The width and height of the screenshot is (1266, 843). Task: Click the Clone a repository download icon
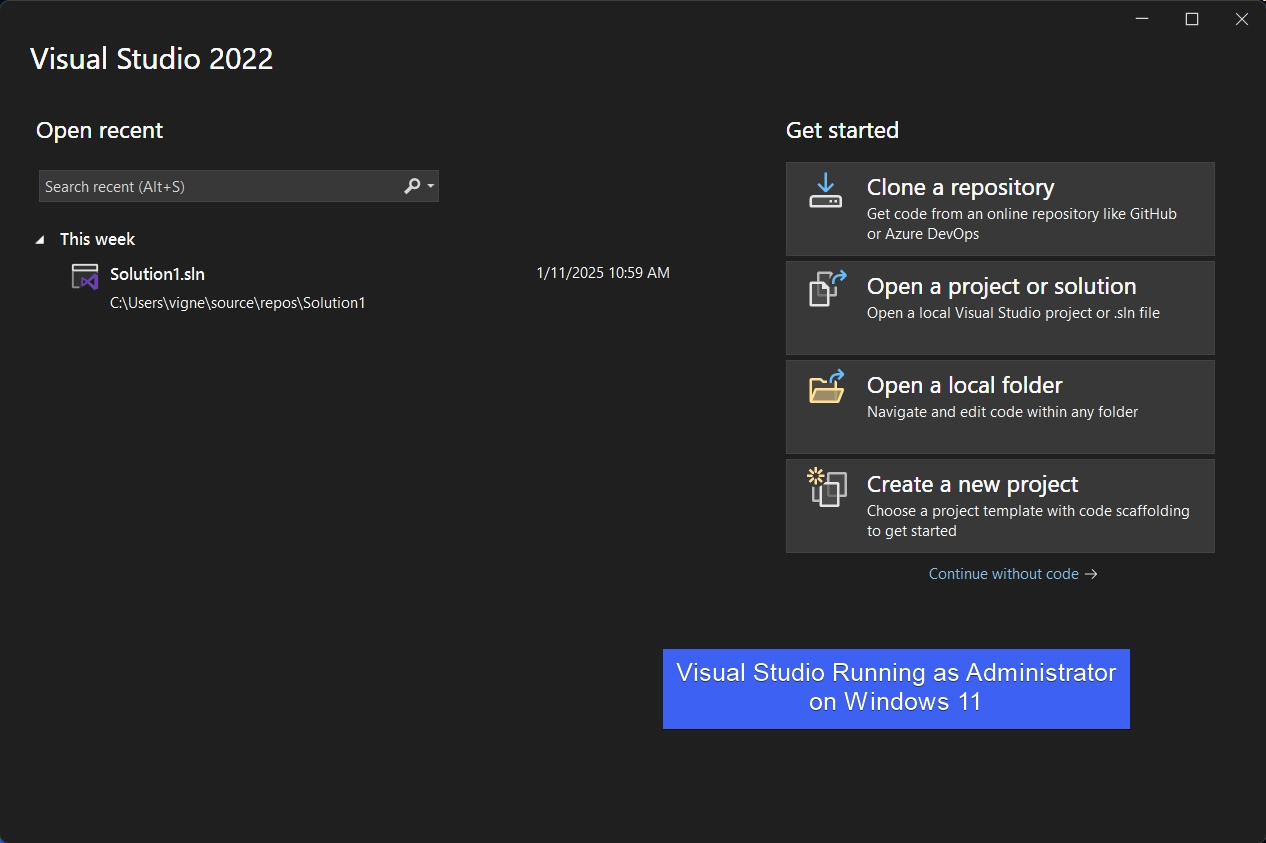(825, 190)
